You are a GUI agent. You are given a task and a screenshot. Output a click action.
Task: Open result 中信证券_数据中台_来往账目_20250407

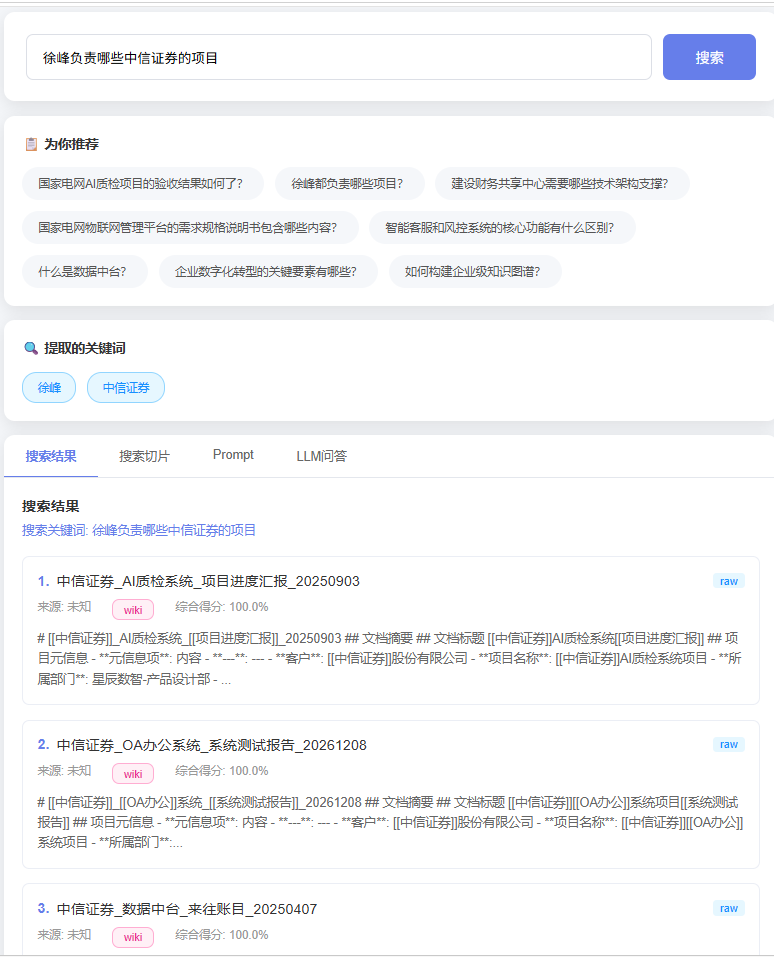(186, 909)
